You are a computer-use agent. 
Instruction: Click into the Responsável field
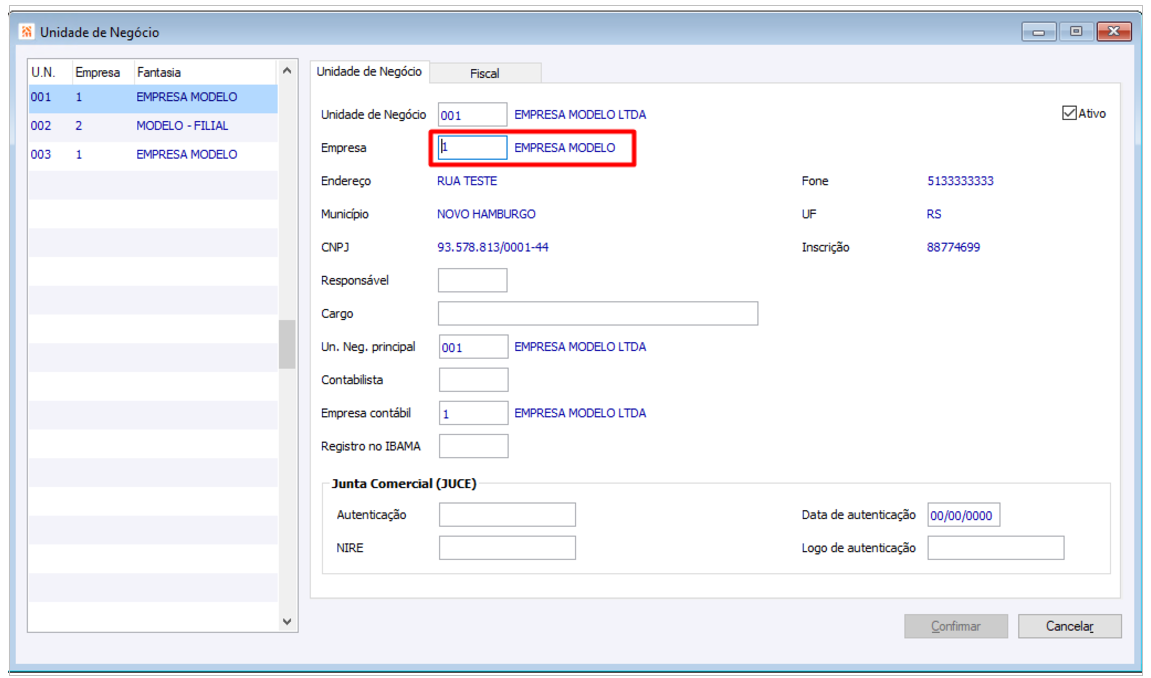click(472, 280)
